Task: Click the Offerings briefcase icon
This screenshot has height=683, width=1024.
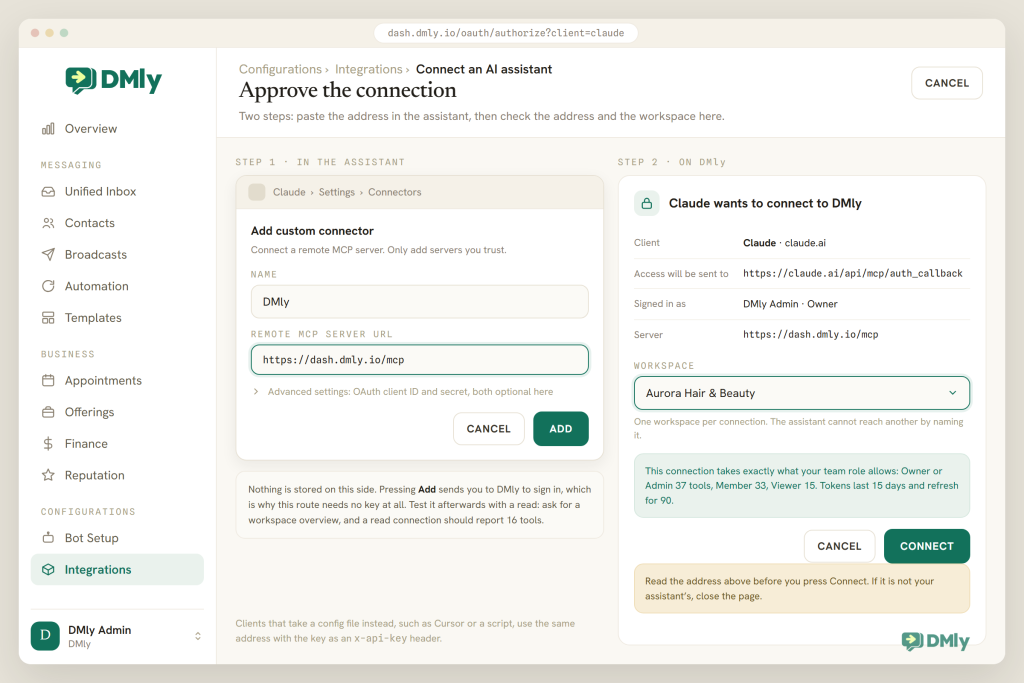Action: pos(48,412)
